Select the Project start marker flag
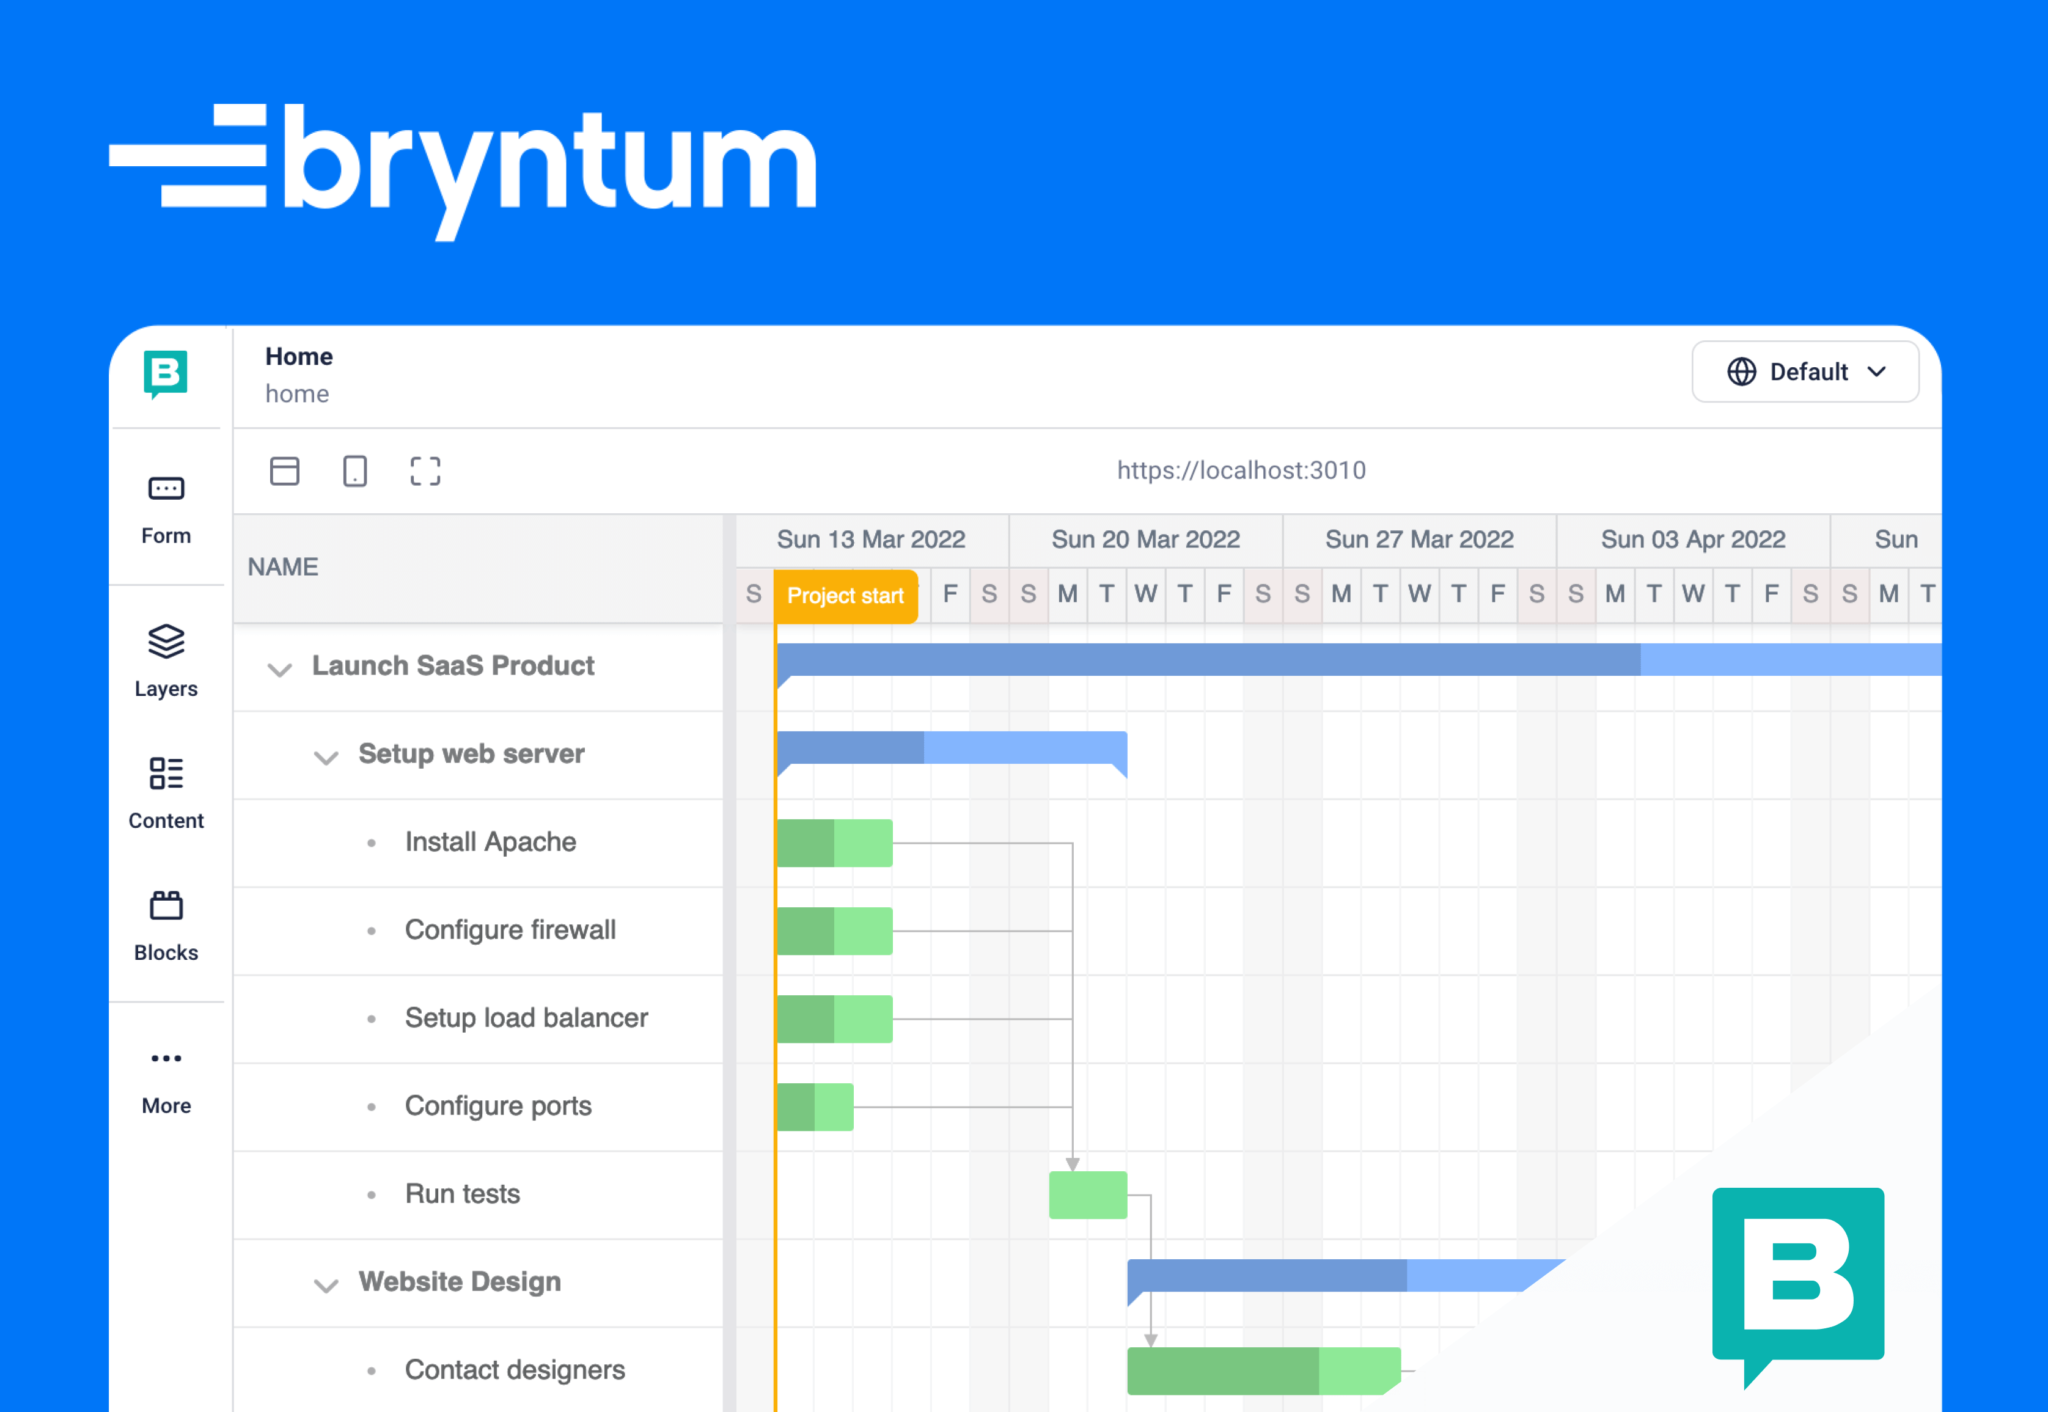Image resolution: width=2048 pixels, height=1412 pixels. (x=845, y=595)
